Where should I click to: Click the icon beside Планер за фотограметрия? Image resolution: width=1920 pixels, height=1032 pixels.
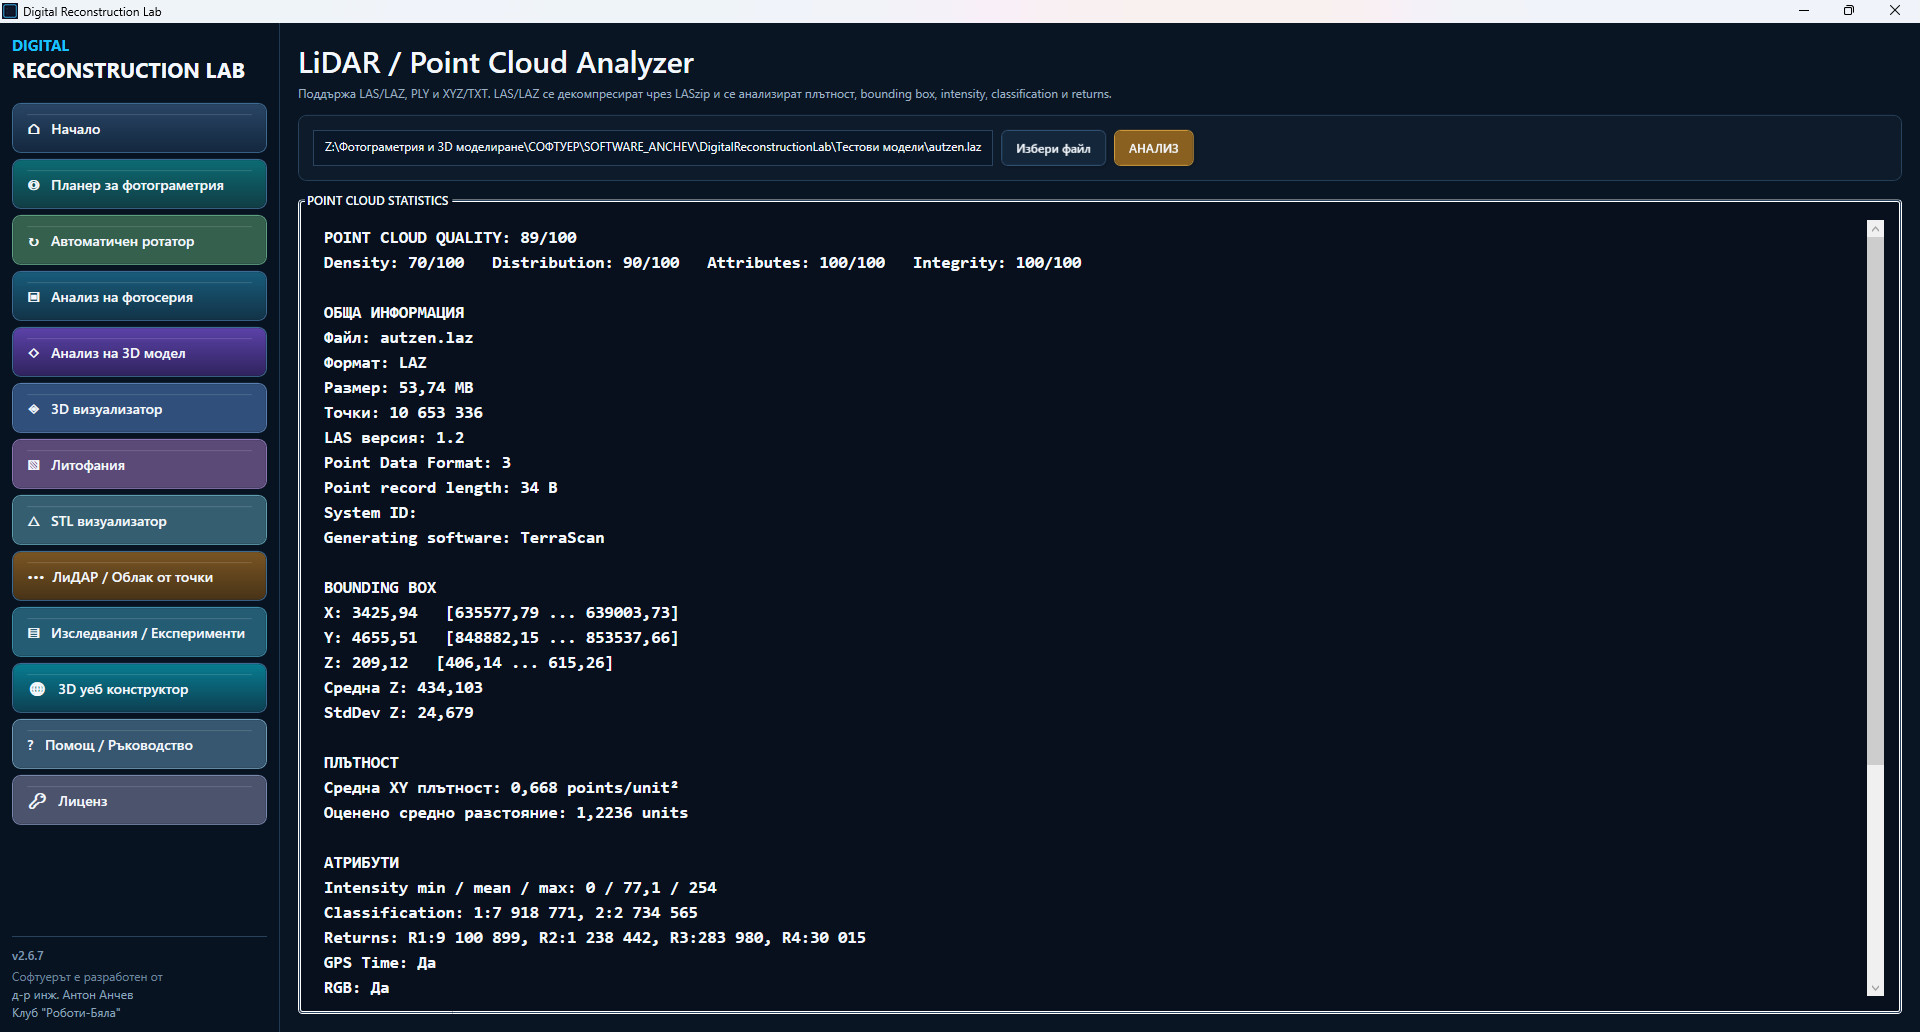pos(34,185)
